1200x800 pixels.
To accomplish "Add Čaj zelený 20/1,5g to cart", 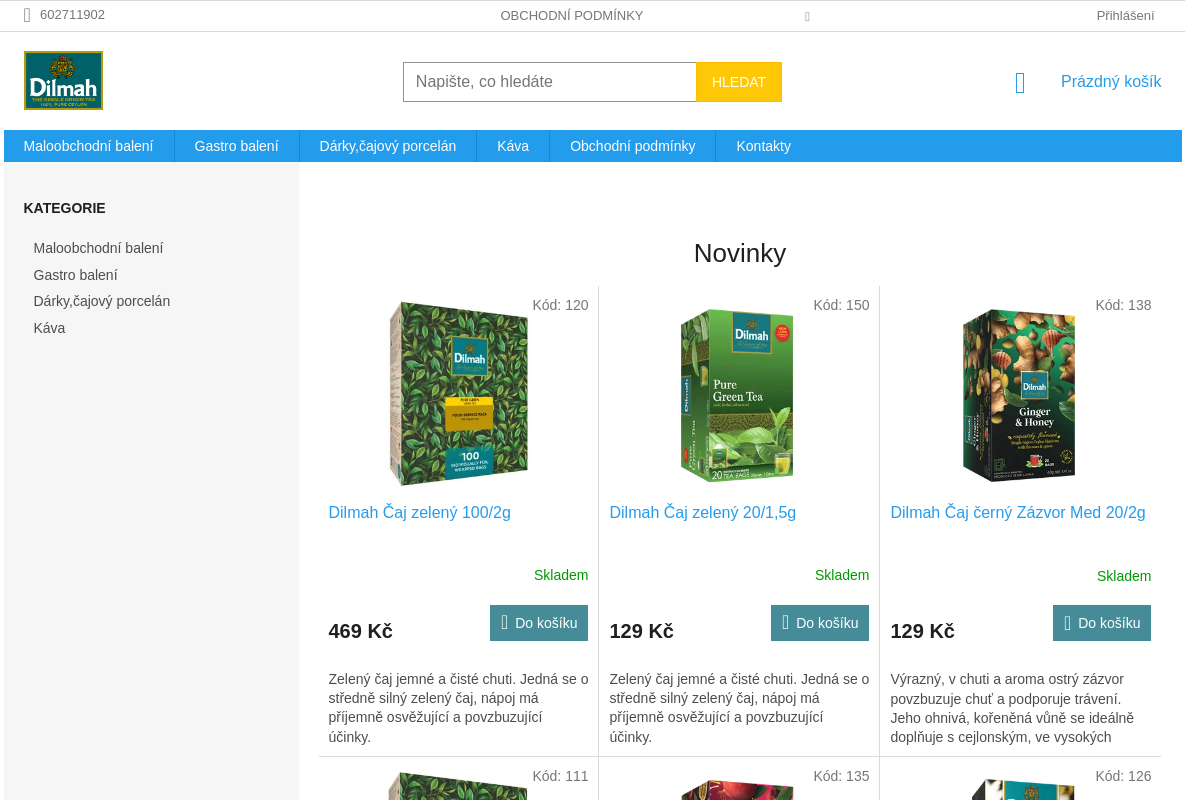I will tap(820, 623).
